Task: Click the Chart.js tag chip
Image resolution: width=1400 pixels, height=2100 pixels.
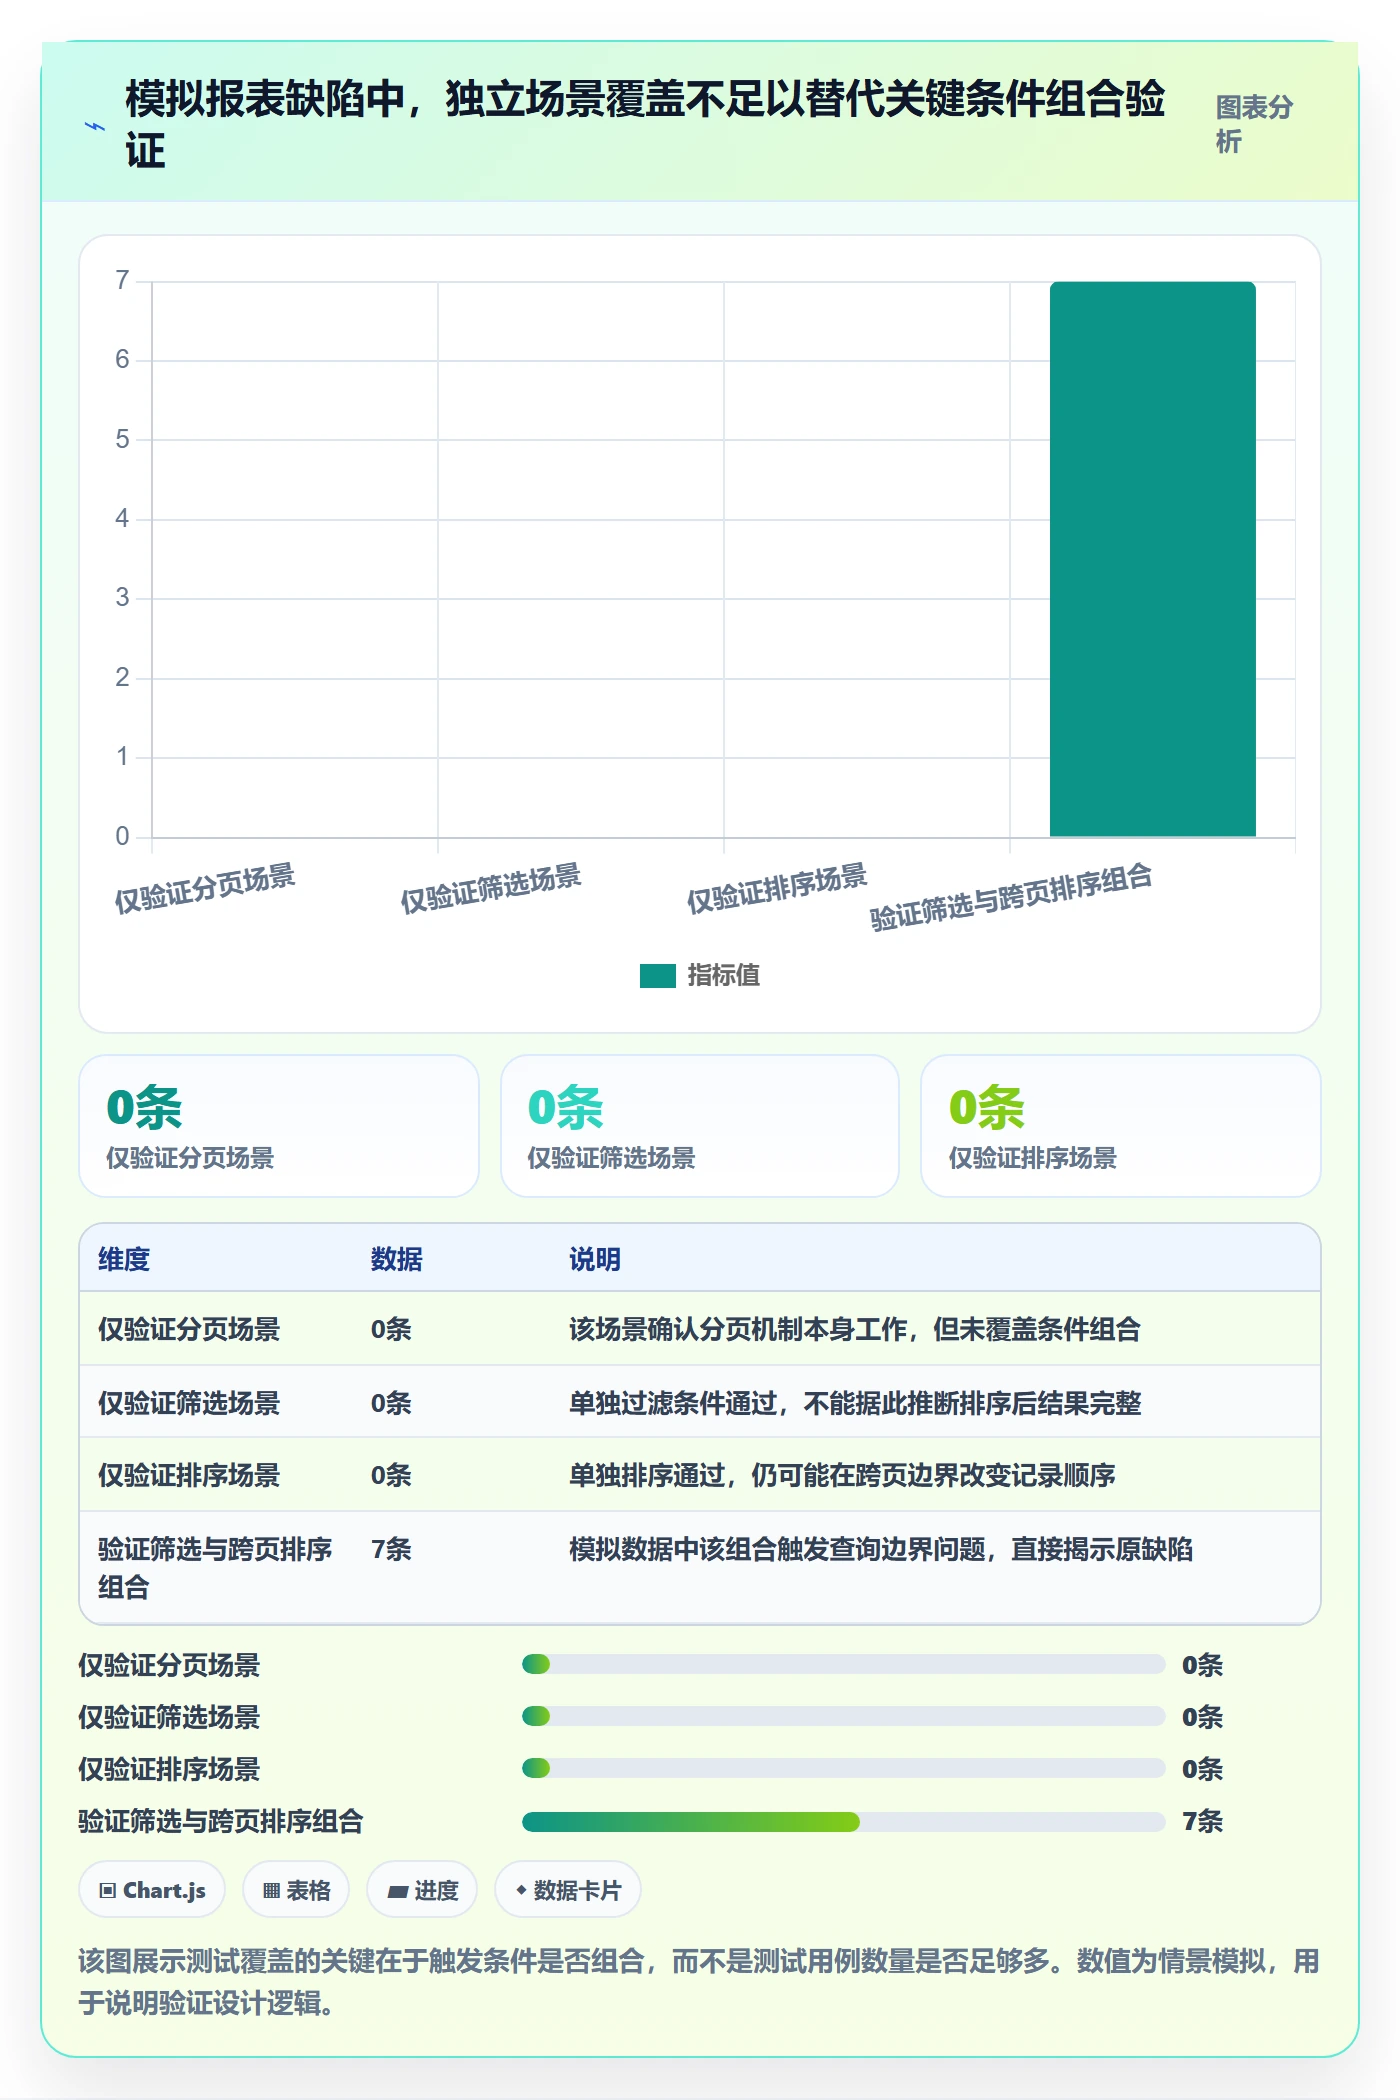Action: click(152, 1890)
